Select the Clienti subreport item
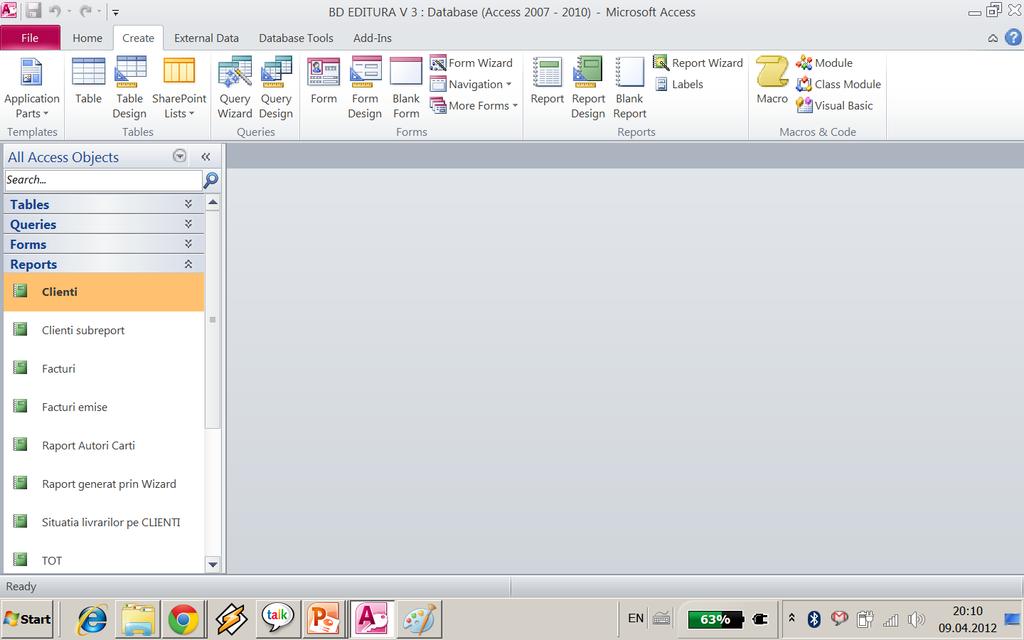 104,330
